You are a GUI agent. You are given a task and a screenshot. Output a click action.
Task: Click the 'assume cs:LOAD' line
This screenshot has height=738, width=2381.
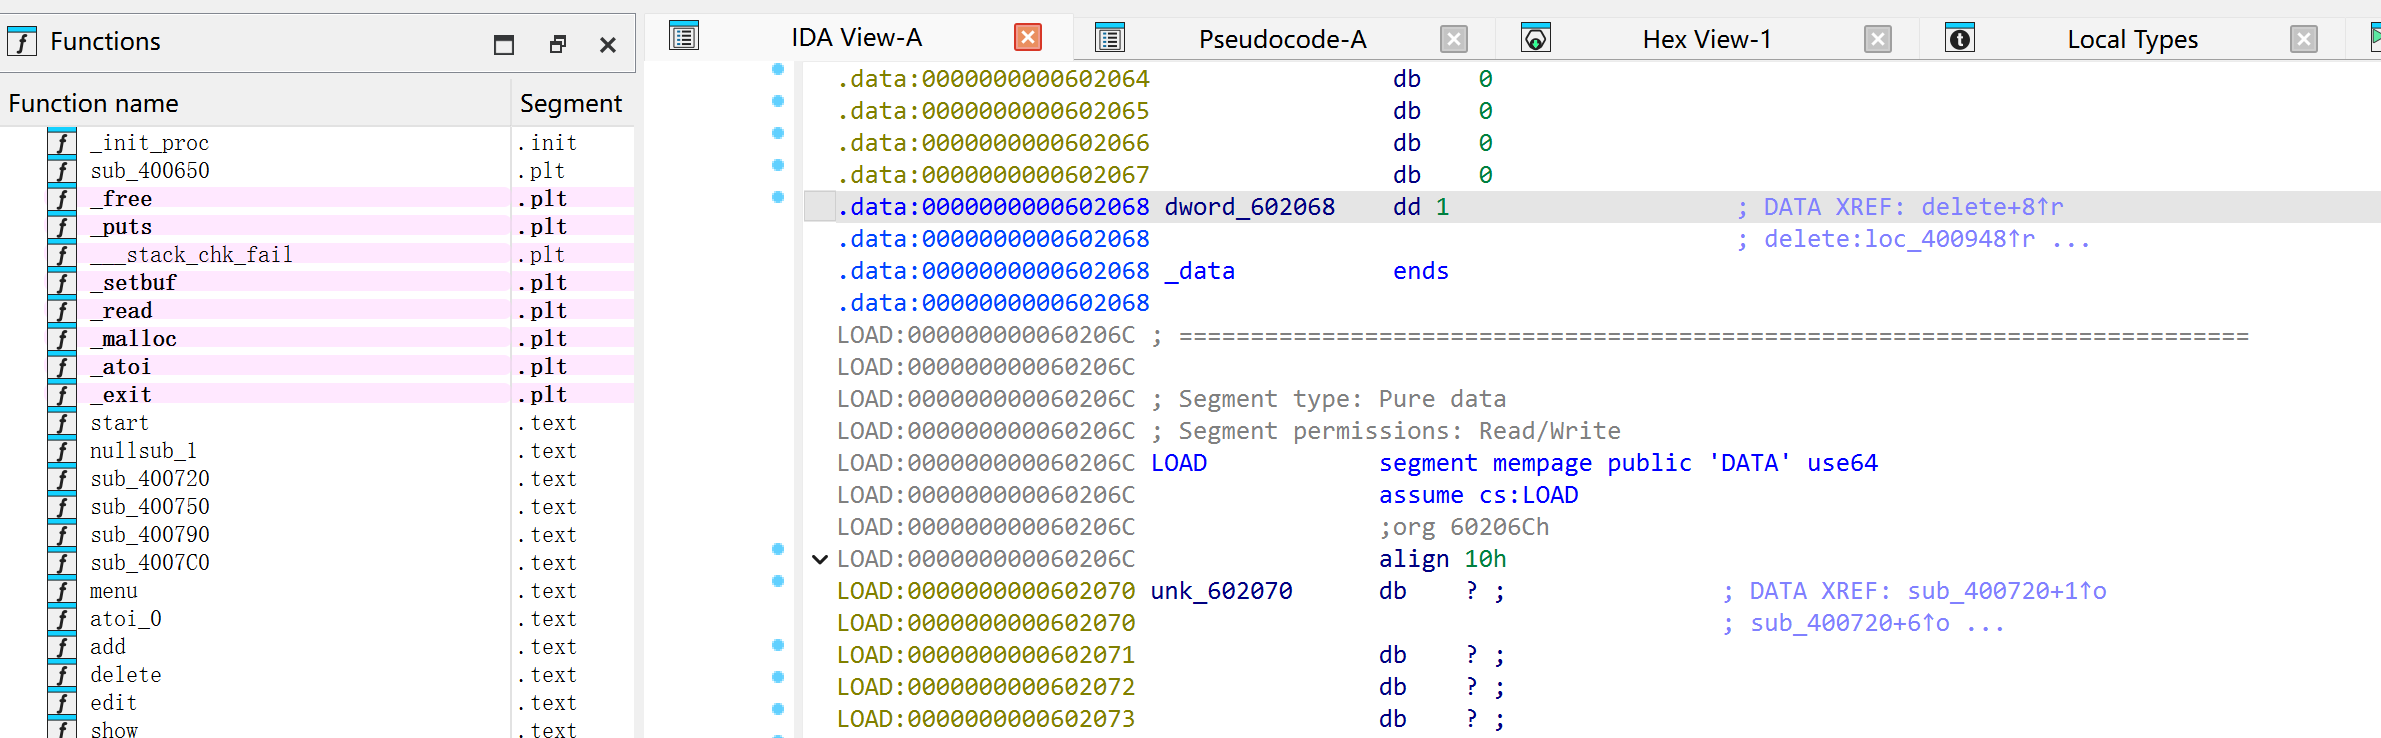(x=1478, y=495)
